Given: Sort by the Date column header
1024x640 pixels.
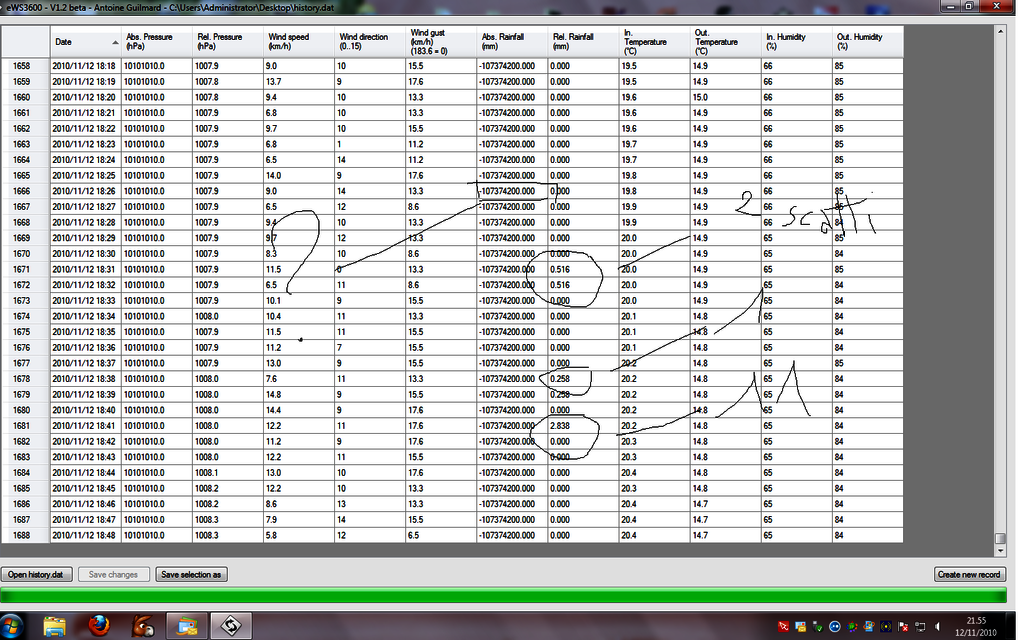Looking at the screenshot, I should click(86, 42).
